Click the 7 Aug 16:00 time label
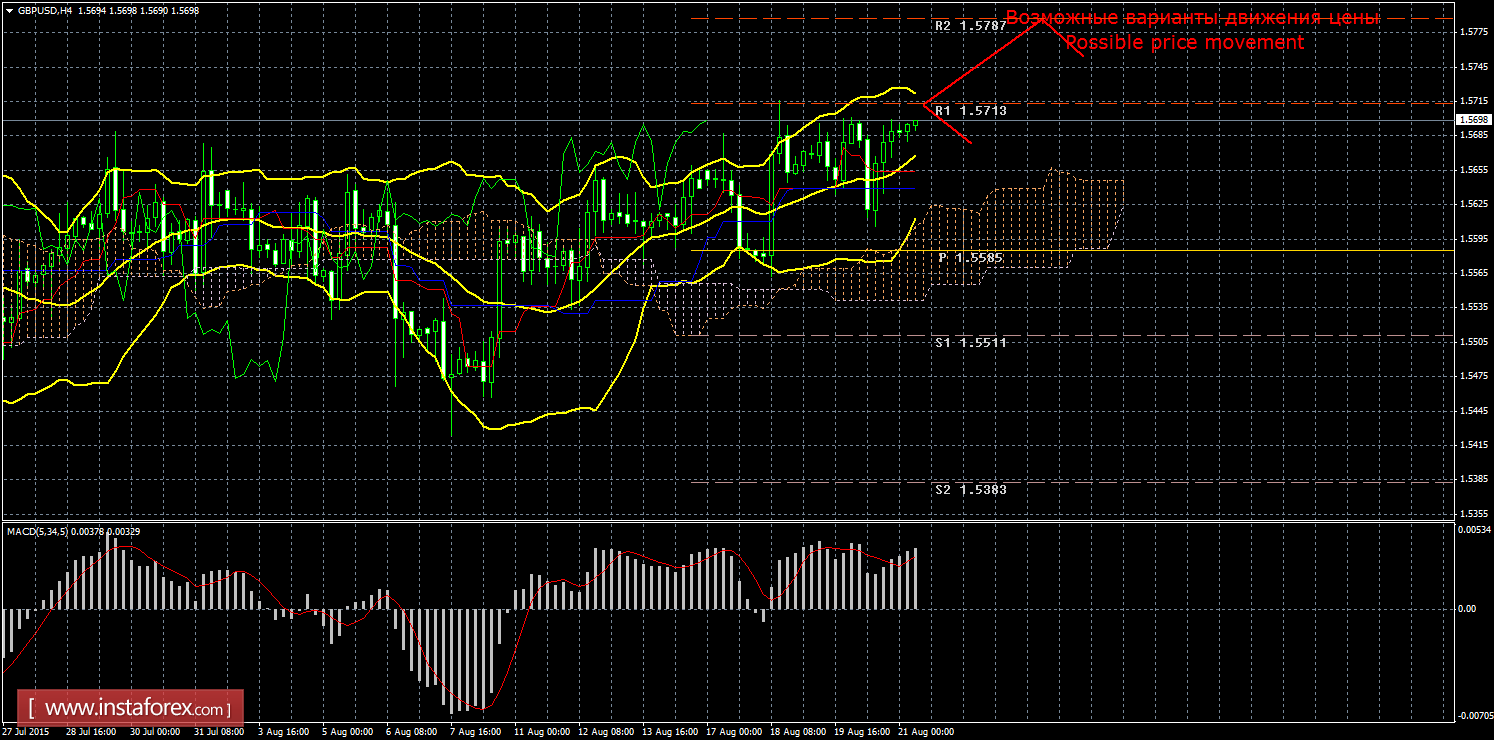The width and height of the screenshot is (1494, 740). (475, 732)
